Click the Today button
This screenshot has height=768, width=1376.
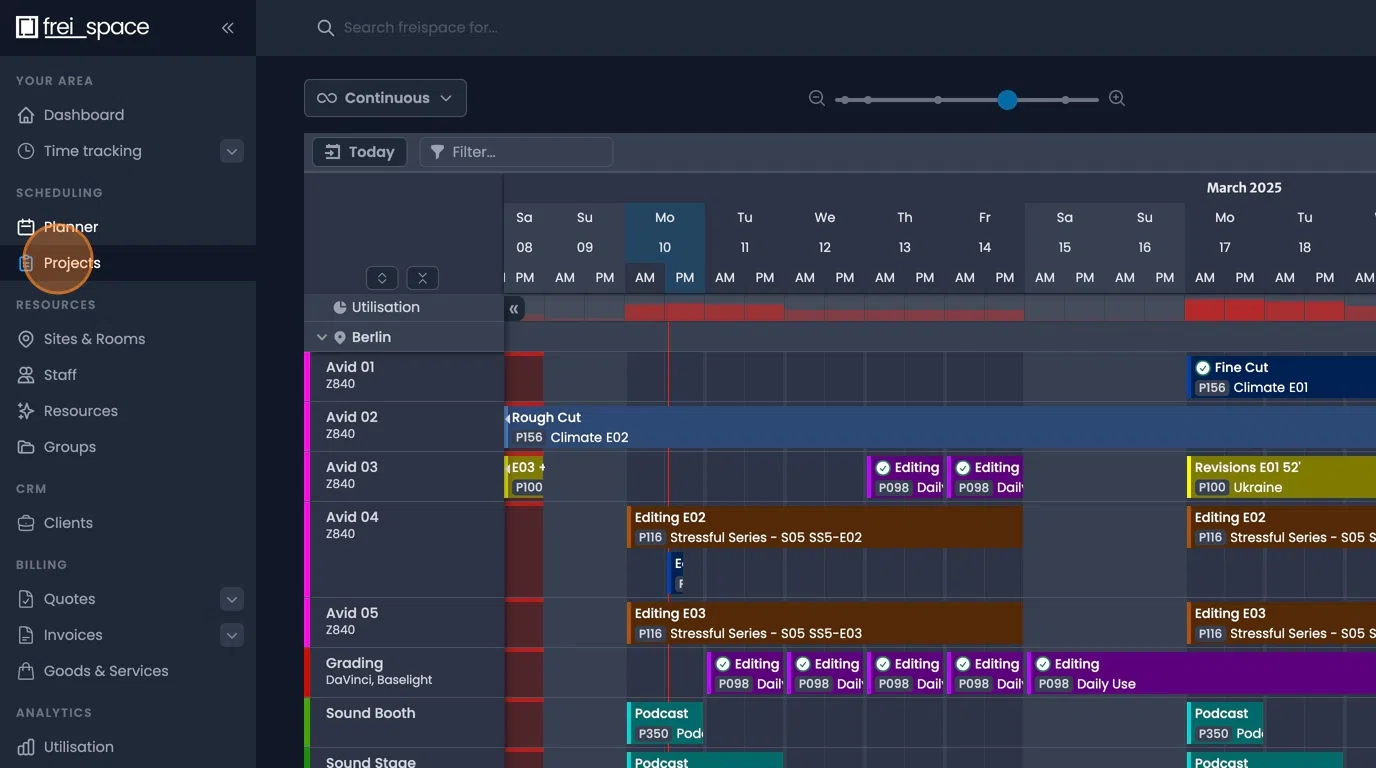coord(359,151)
